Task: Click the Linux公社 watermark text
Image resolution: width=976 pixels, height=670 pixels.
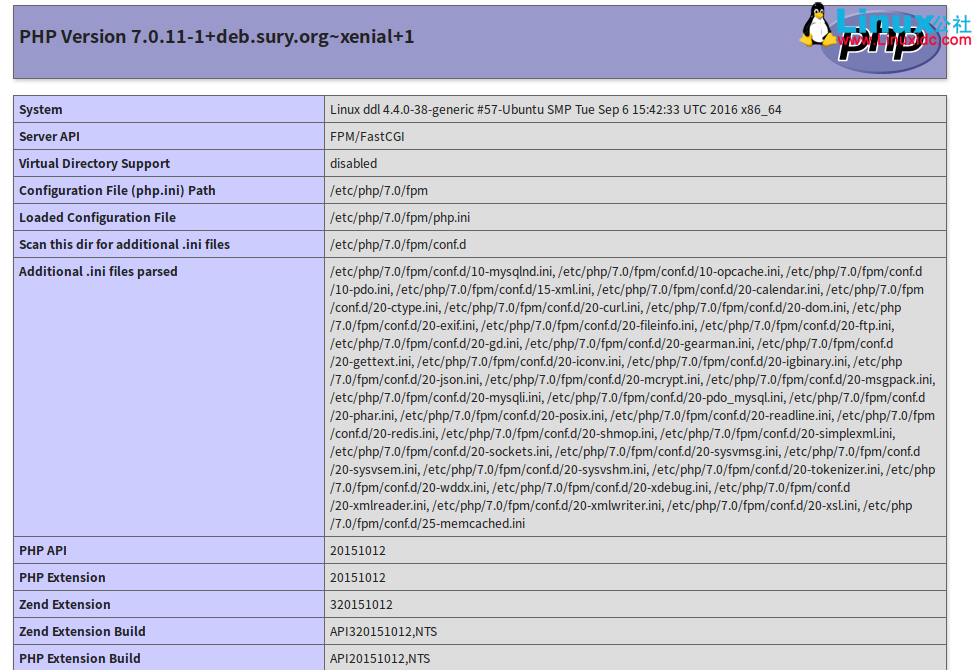Action: click(902, 18)
